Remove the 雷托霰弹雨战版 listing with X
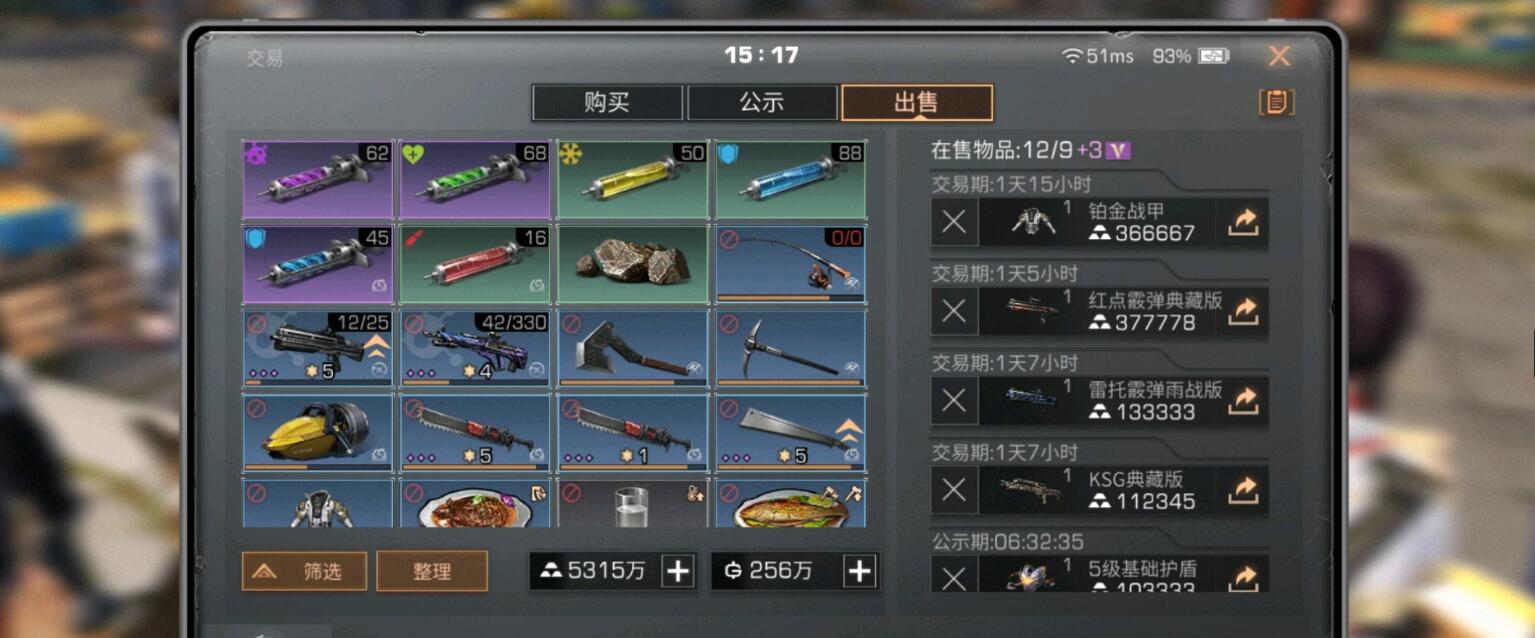The height and width of the screenshot is (638, 1535). pyautogui.click(x=954, y=401)
